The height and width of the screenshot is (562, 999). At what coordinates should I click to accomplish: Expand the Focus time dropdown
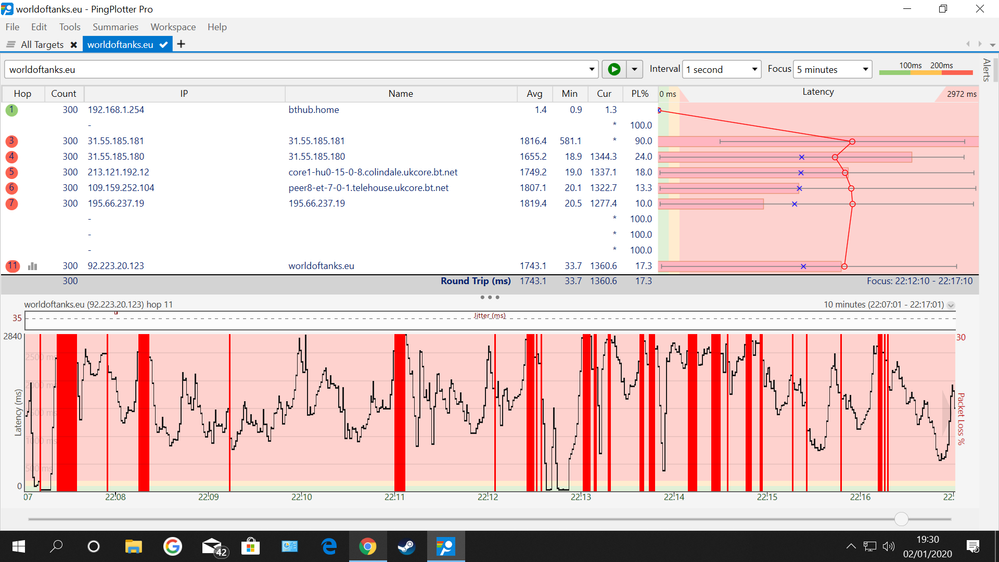coord(863,70)
